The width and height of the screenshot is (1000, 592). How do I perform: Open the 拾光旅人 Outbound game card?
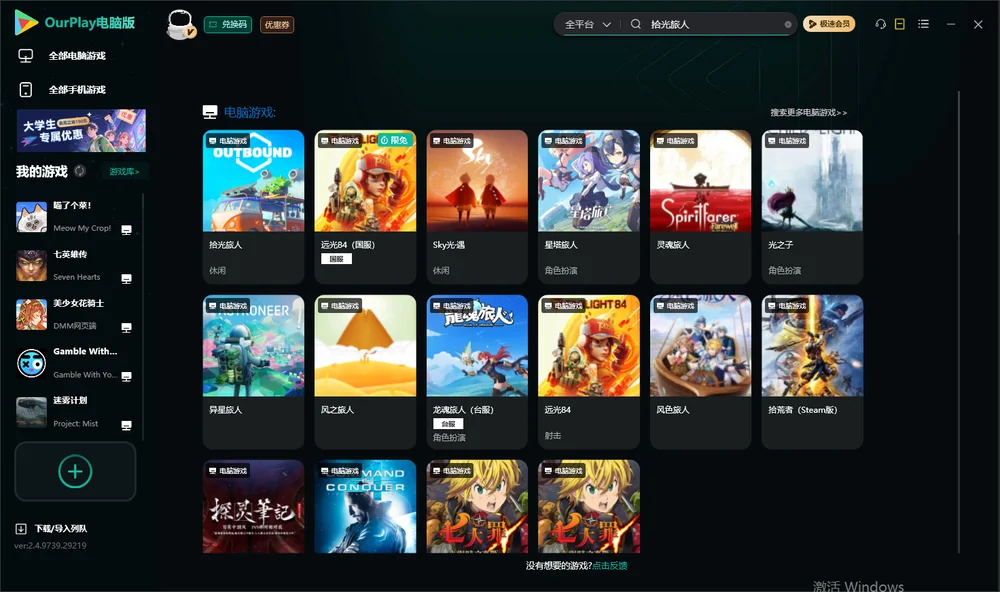[253, 207]
